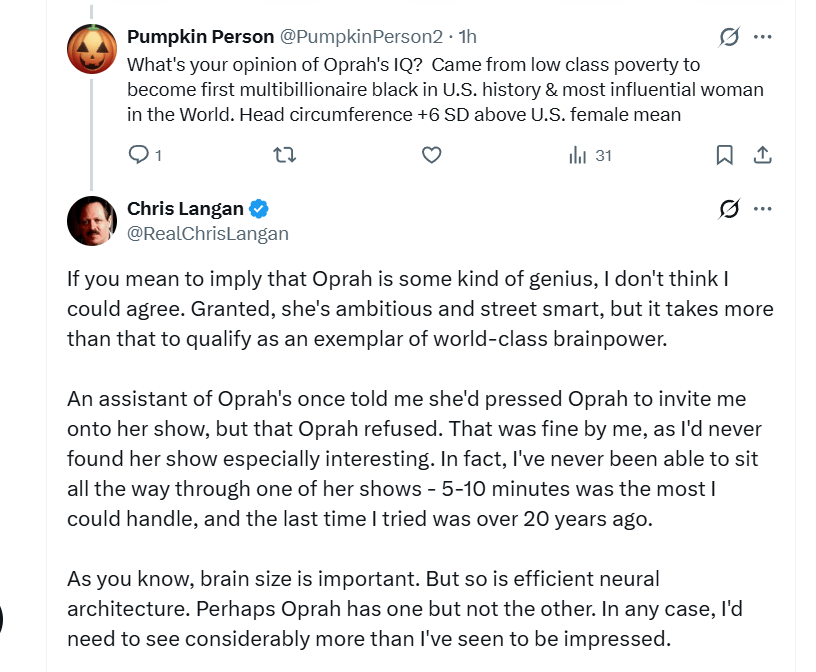The width and height of the screenshot is (816, 672).
Task: Click Grok icon on Chris Langan's tweet
Action: [729, 209]
